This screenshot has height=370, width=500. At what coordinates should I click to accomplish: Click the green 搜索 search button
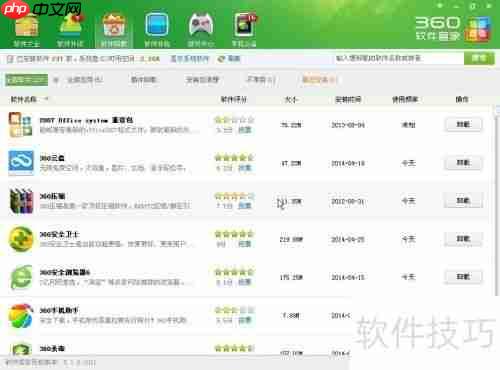[x=479, y=59]
